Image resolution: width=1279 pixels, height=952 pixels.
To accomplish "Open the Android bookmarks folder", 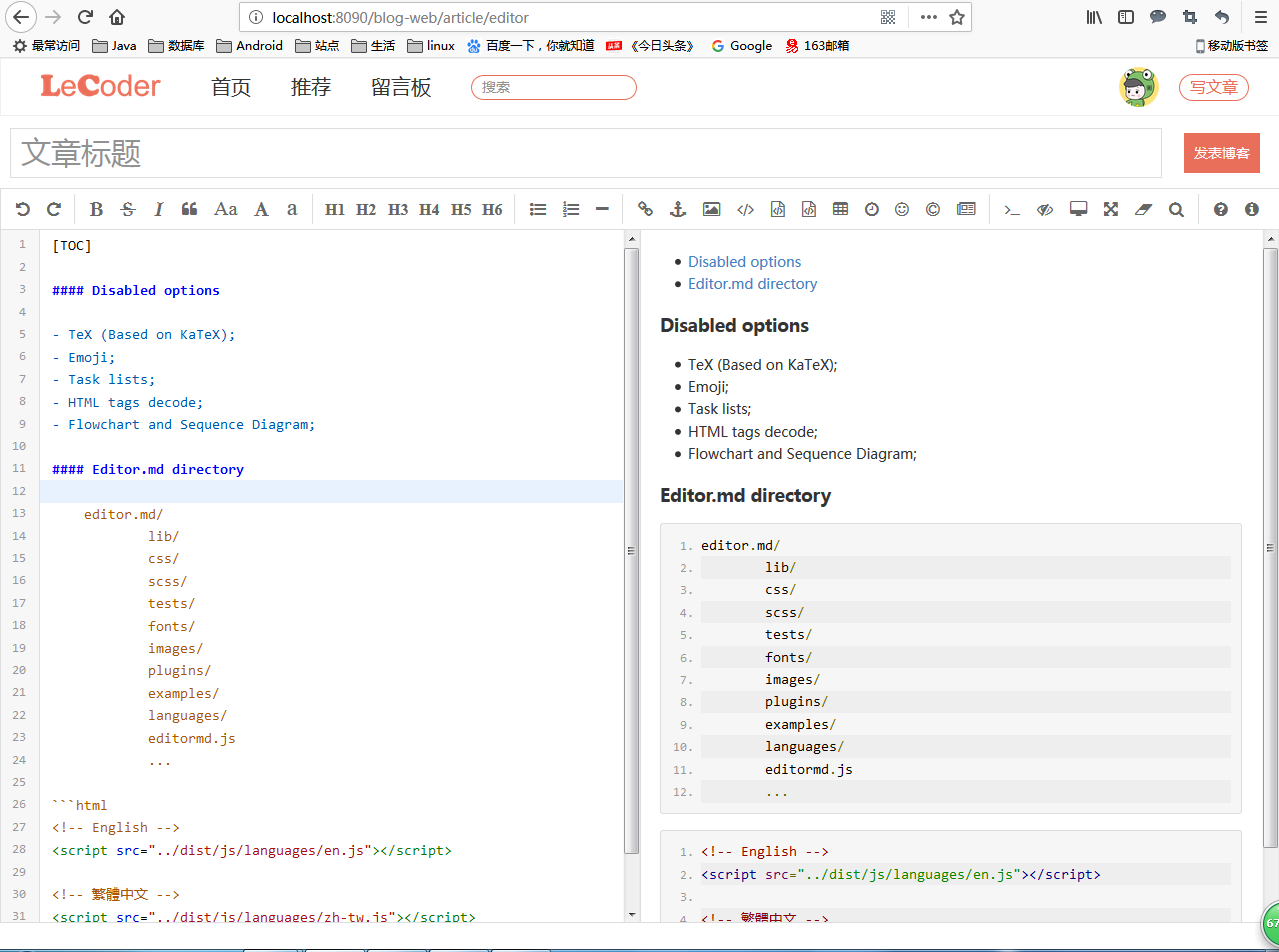I will pos(249,46).
